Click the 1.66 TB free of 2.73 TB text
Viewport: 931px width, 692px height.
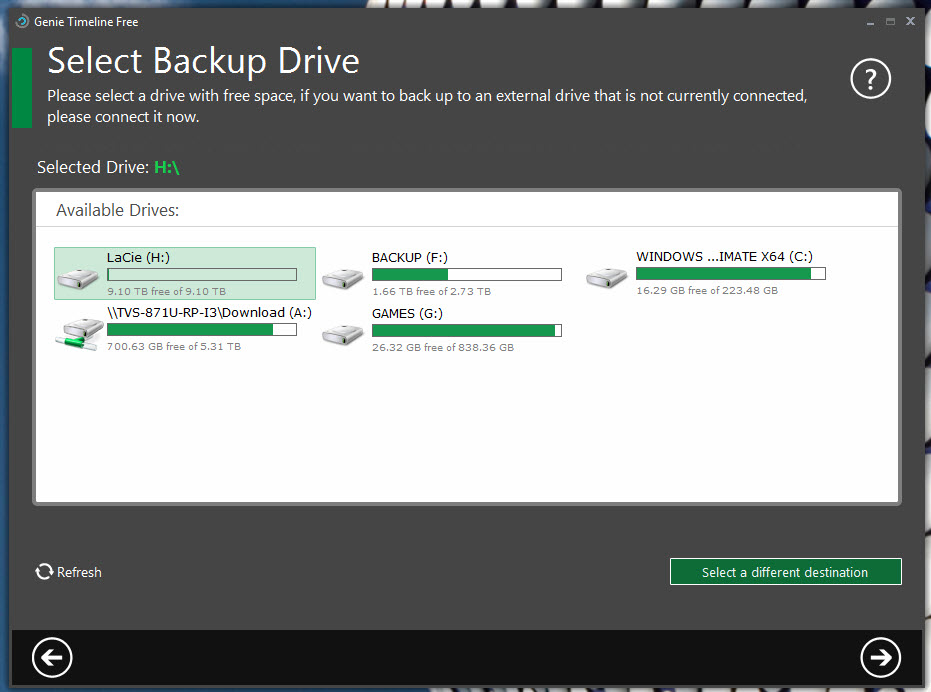click(x=432, y=292)
